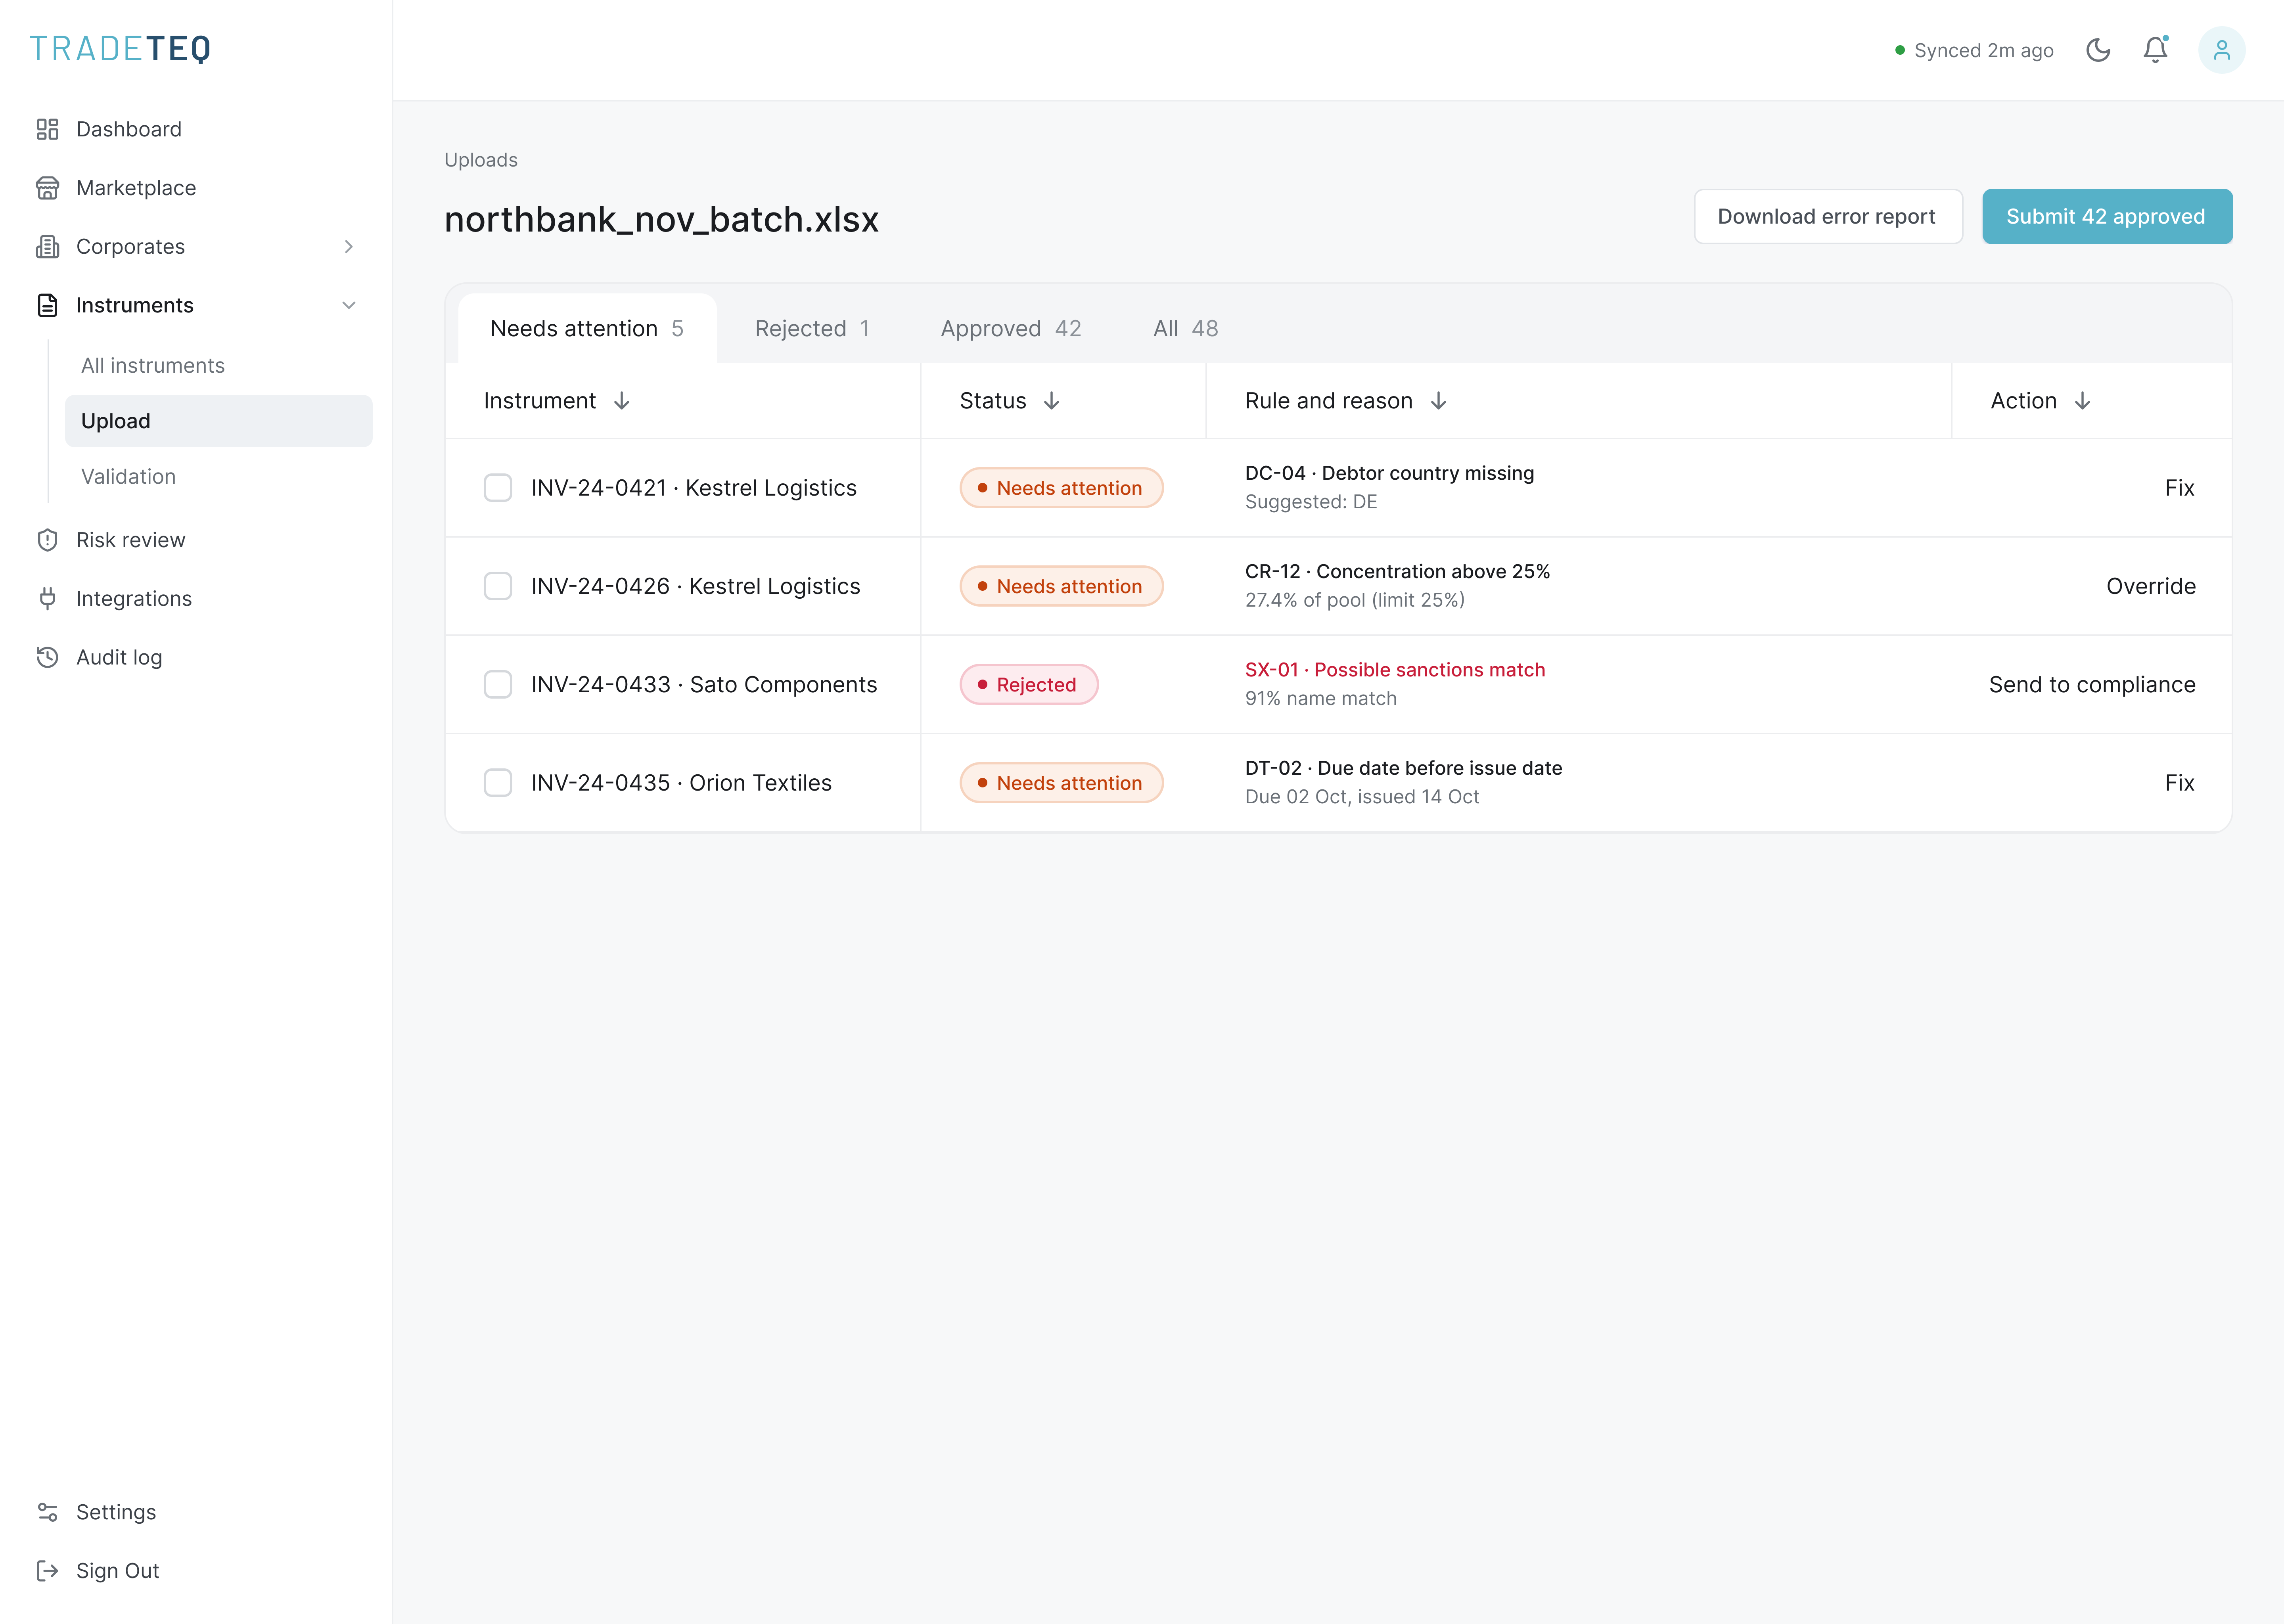Check the INV-24-0421 Kestrel Logistics checkbox
The width and height of the screenshot is (2284, 1624).
[x=498, y=488]
